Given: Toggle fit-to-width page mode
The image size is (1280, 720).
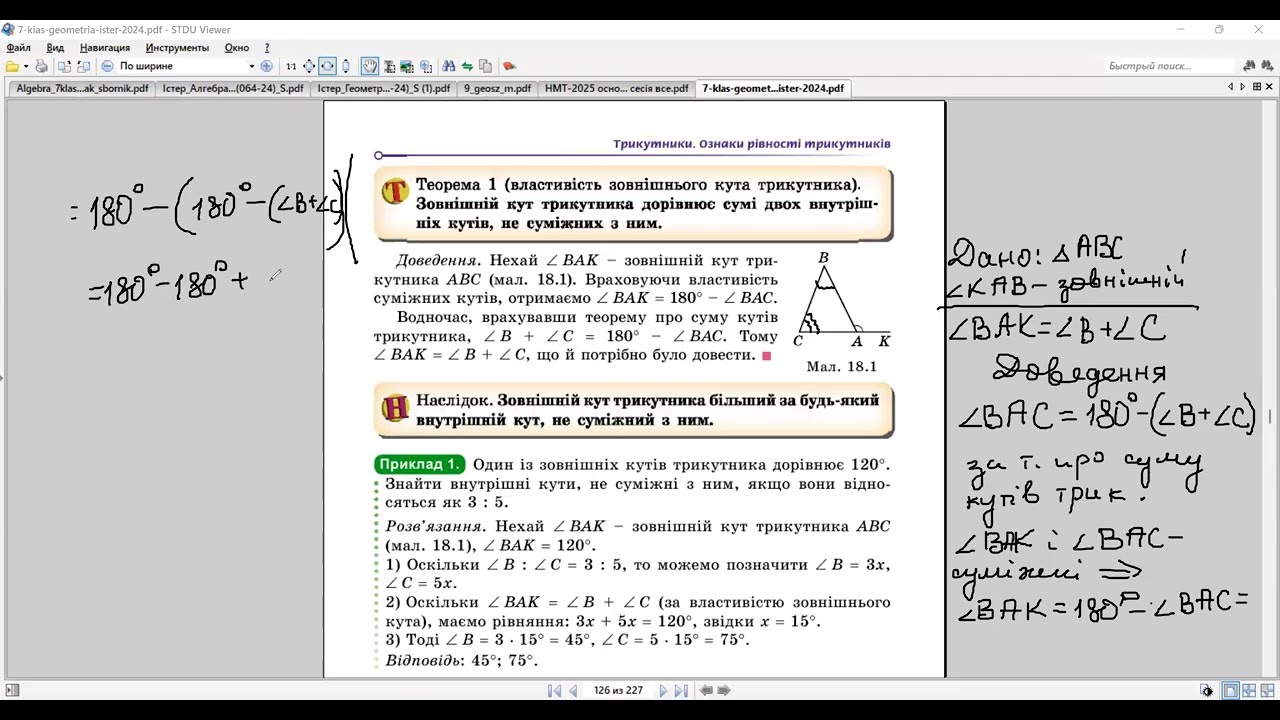Looking at the screenshot, I should [327, 66].
